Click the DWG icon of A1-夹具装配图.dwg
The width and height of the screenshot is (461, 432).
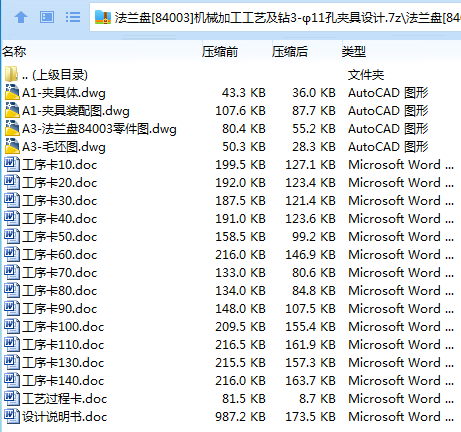[12, 110]
